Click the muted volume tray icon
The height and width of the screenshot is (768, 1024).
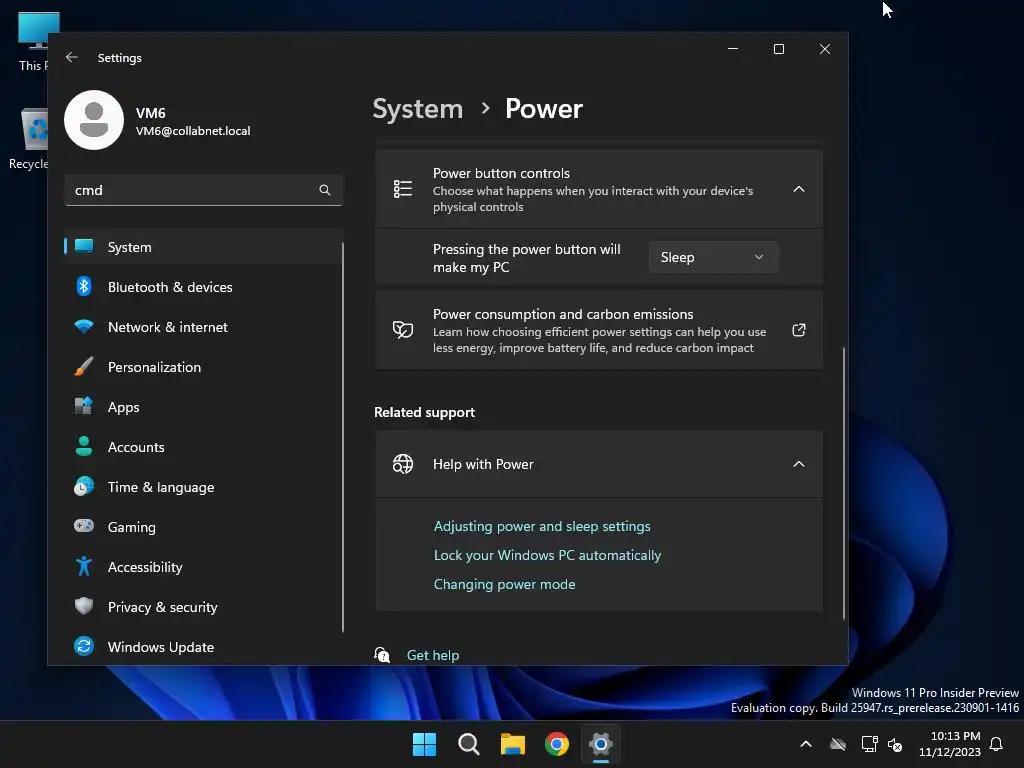[x=895, y=744]
